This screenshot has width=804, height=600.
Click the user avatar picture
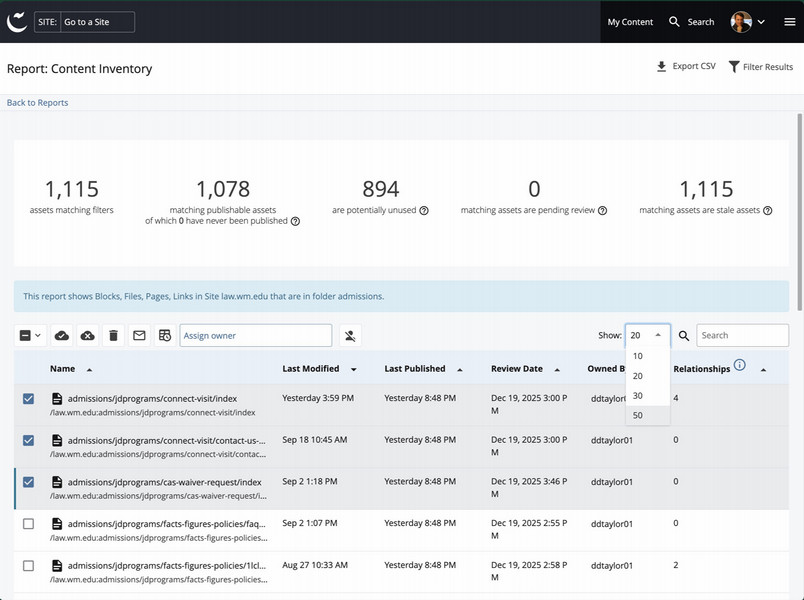[741, 22]
